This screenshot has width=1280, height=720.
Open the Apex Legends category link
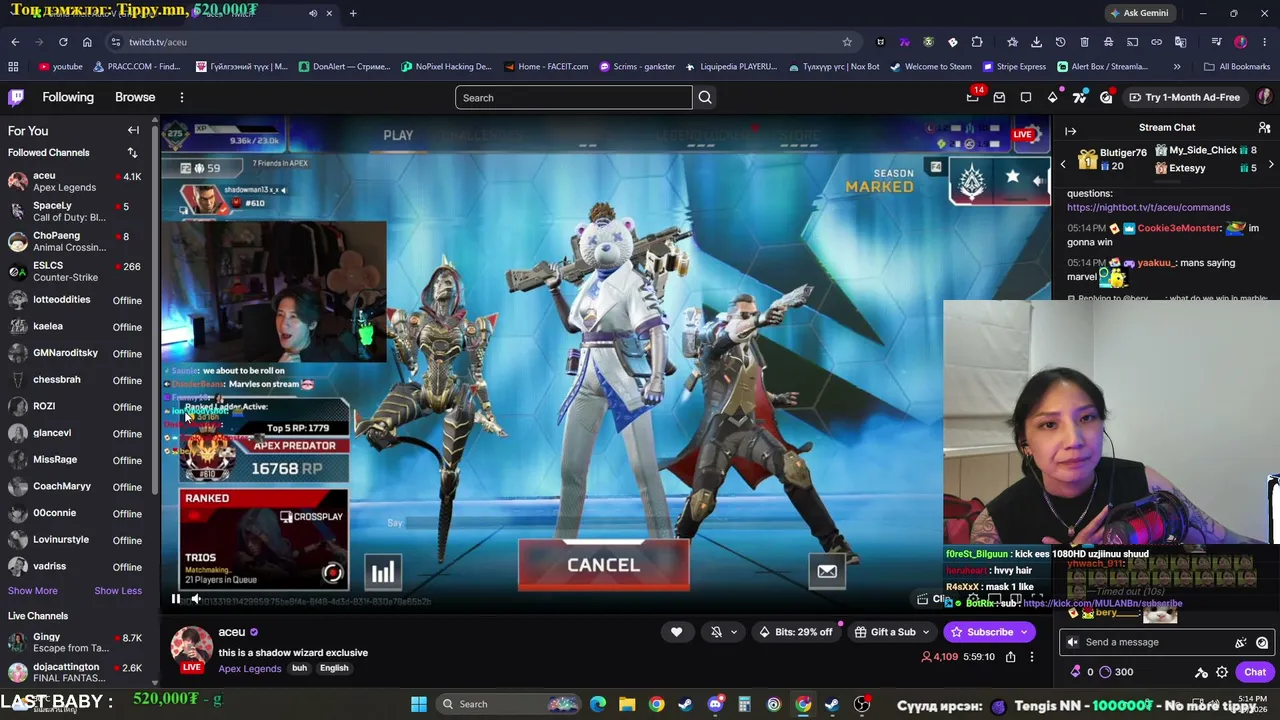250,668
